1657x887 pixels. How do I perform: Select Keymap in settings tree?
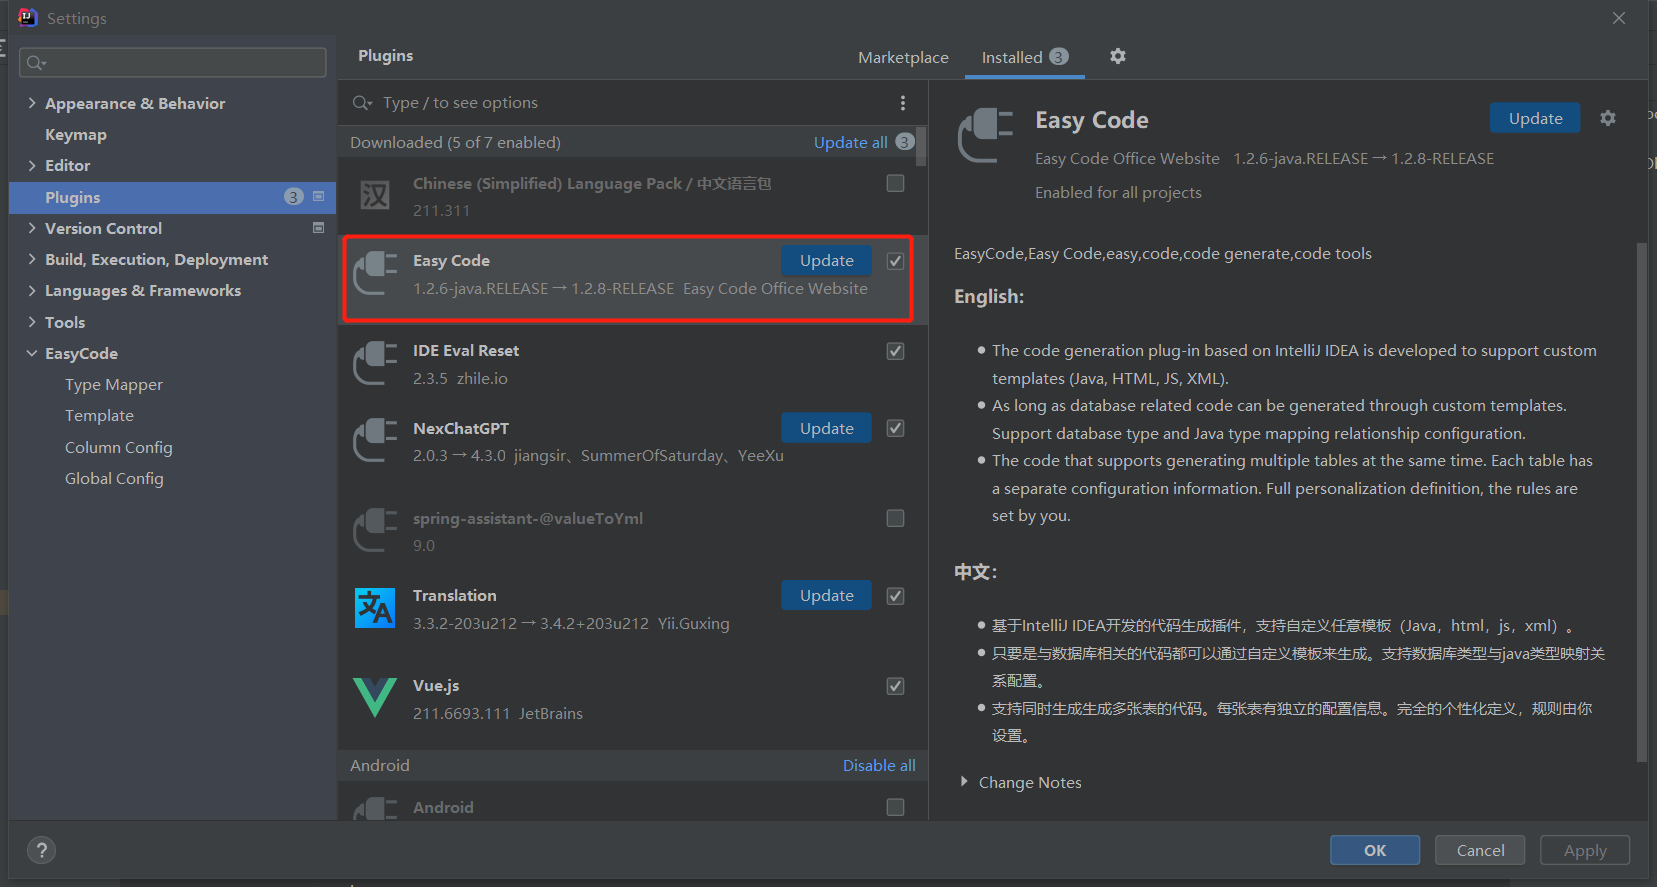pyautogui.click(x=76, y=134)
